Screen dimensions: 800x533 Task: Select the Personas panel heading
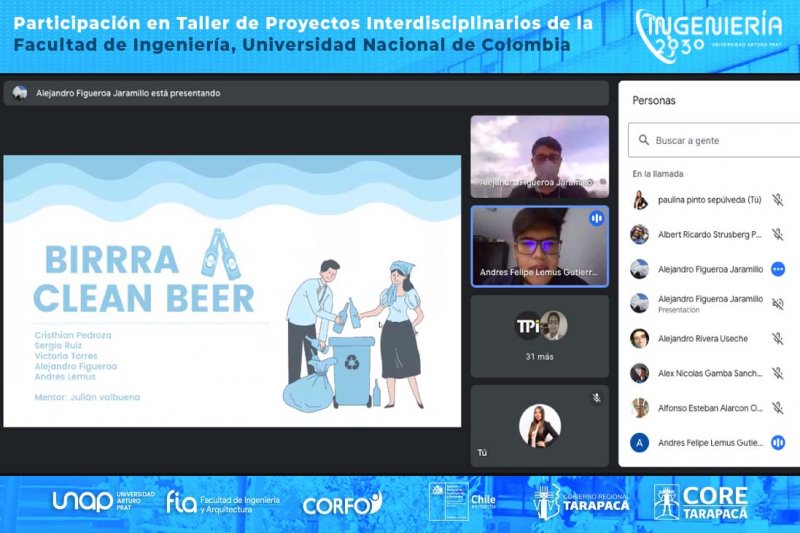click(654, 101)
